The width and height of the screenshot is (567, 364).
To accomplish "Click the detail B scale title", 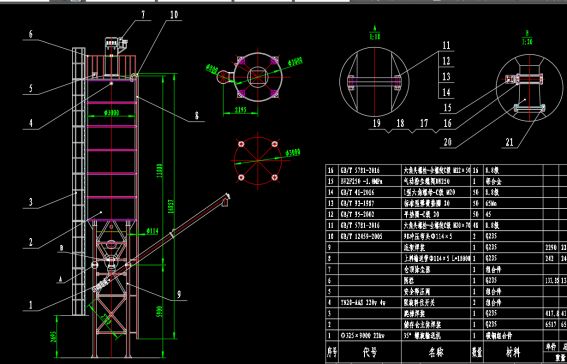I will (528, 38).
